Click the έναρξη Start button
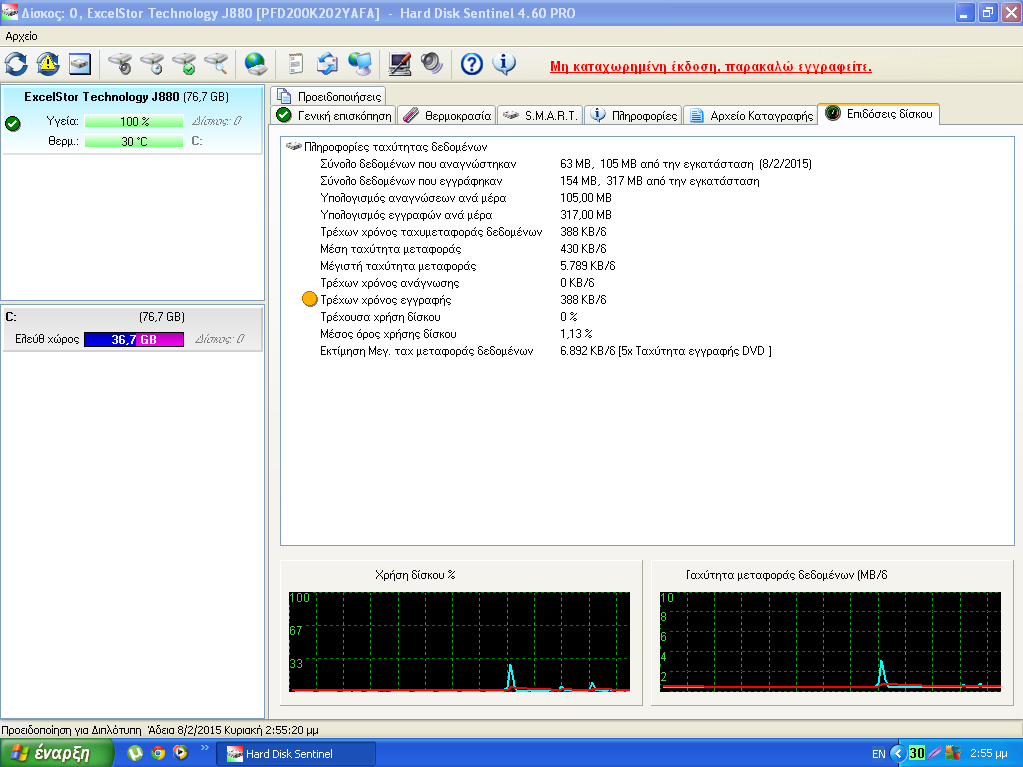The width and height of the screenshot is (1023, 767). [57, 753]
